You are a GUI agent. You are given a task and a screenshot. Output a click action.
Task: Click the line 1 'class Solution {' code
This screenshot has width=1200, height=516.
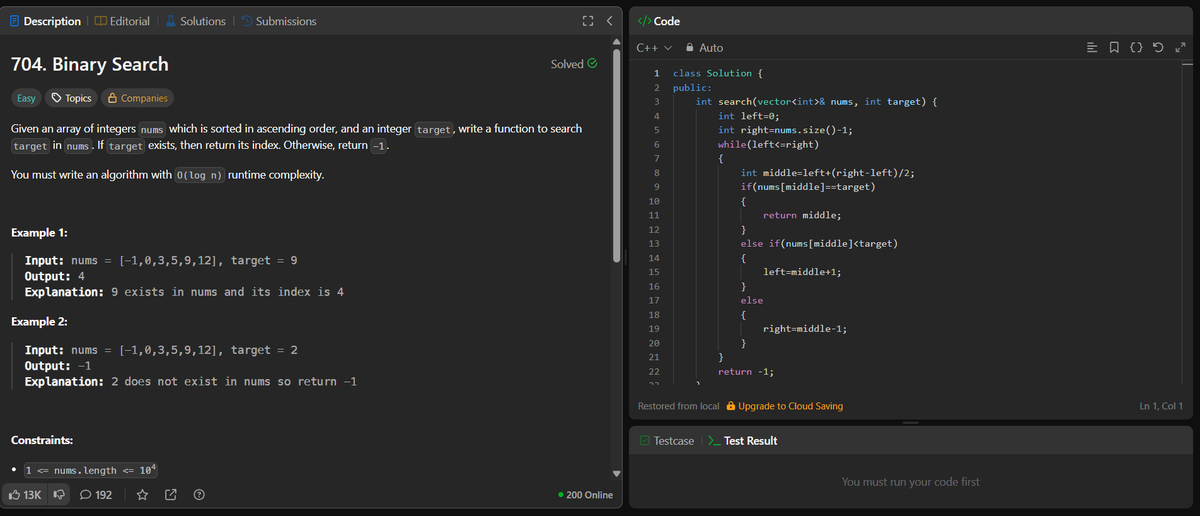click(719, 73)
